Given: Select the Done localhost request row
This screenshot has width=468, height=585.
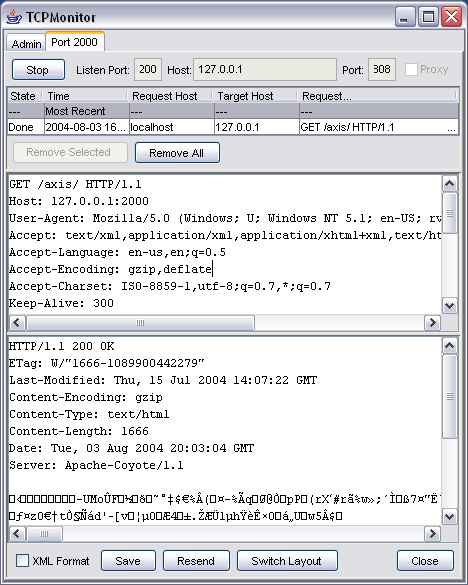Looking at the screenshot, I should [x=233, y=127].
